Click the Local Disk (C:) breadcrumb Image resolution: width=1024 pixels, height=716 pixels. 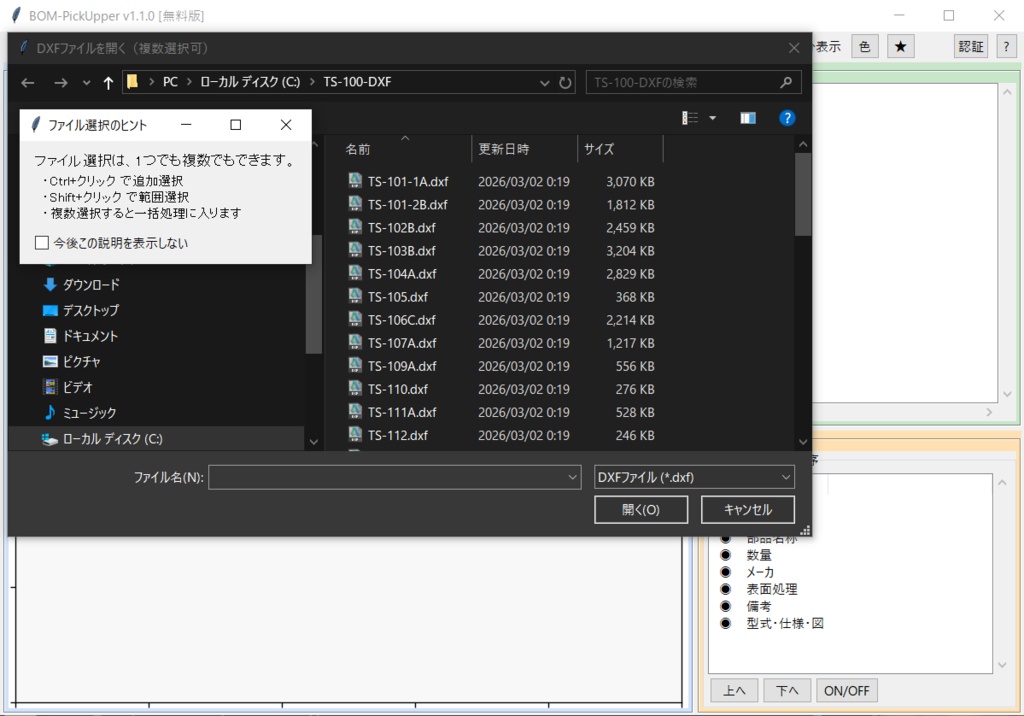point(250,82)
